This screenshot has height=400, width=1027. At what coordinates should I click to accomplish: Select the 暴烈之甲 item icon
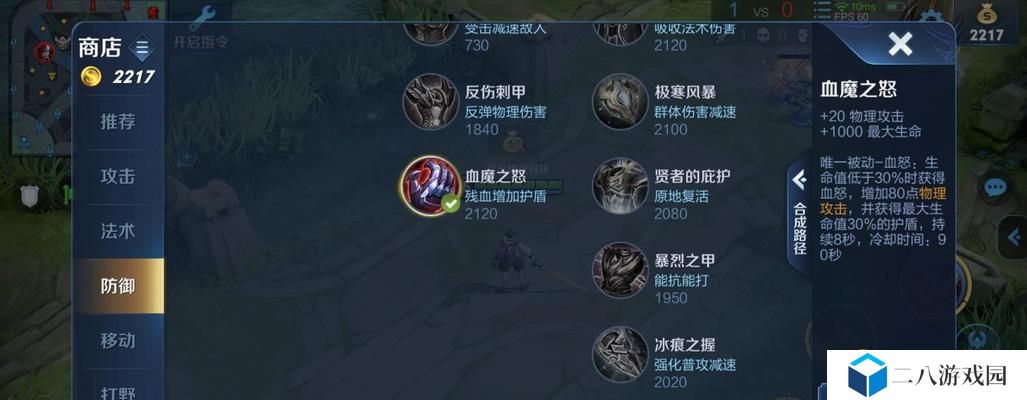[x=620, y=270]
